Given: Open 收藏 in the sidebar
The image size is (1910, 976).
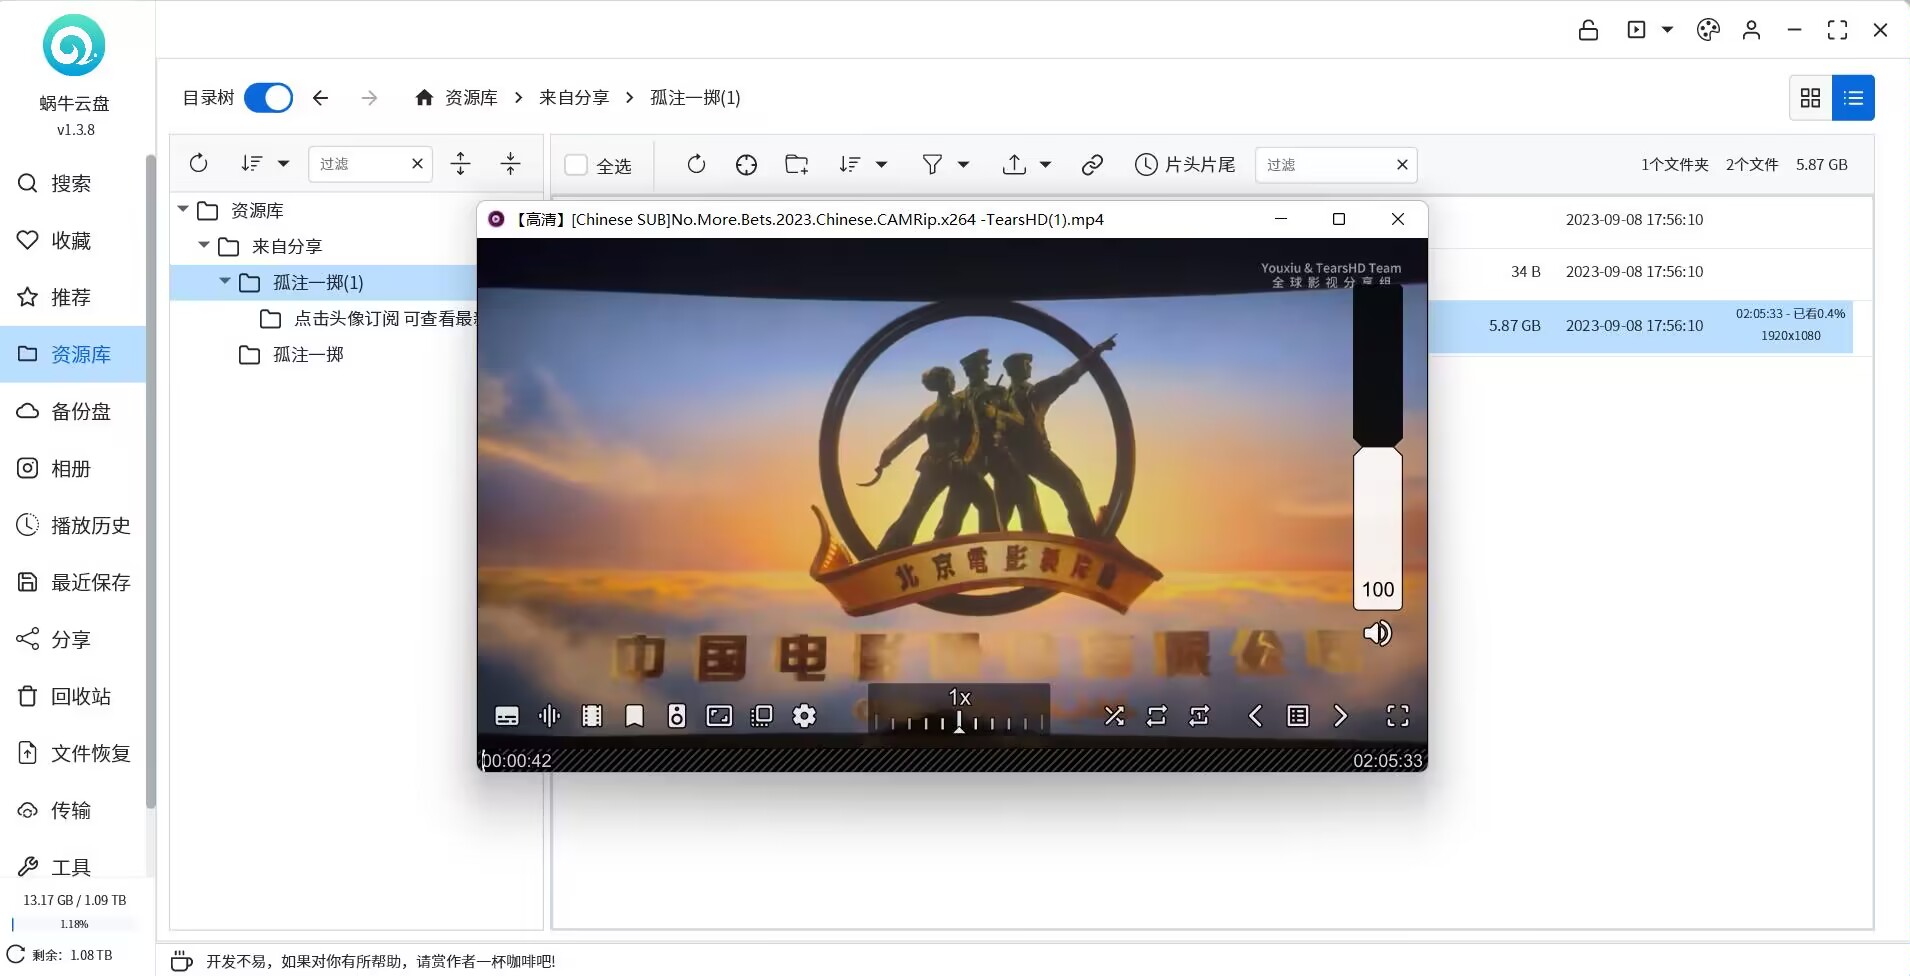Looking at the screenshot, I should click(73, 240).
